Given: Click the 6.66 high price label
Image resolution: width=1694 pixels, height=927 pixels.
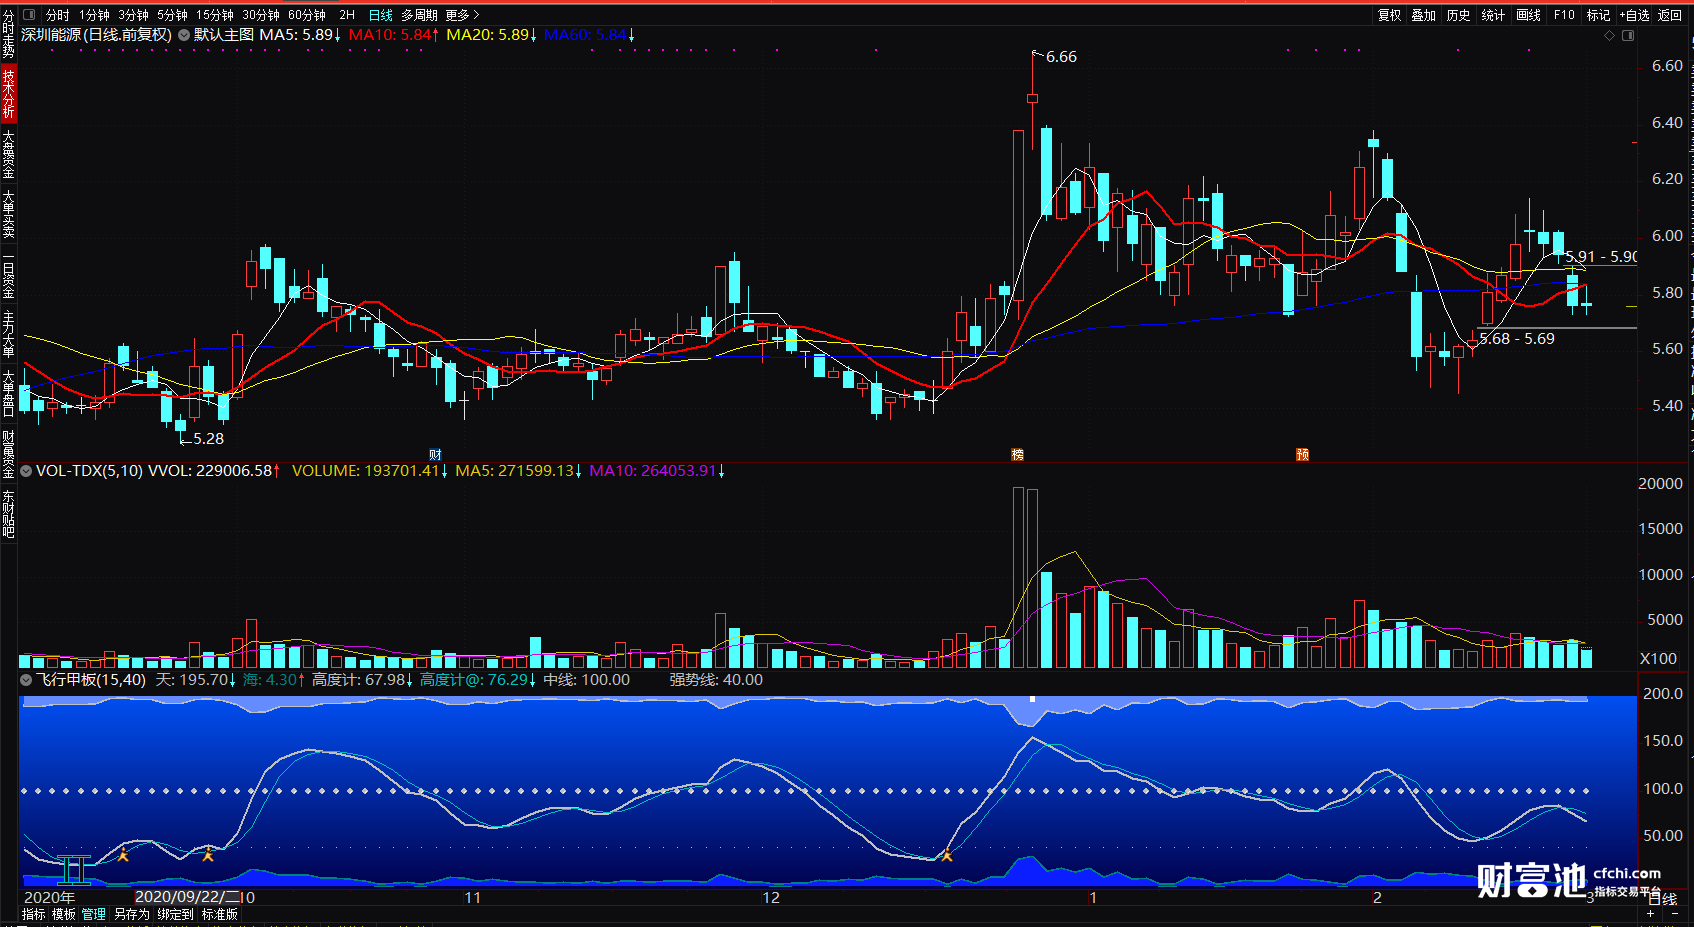Looking at the screenshot, I should [x=1061, y=57].
